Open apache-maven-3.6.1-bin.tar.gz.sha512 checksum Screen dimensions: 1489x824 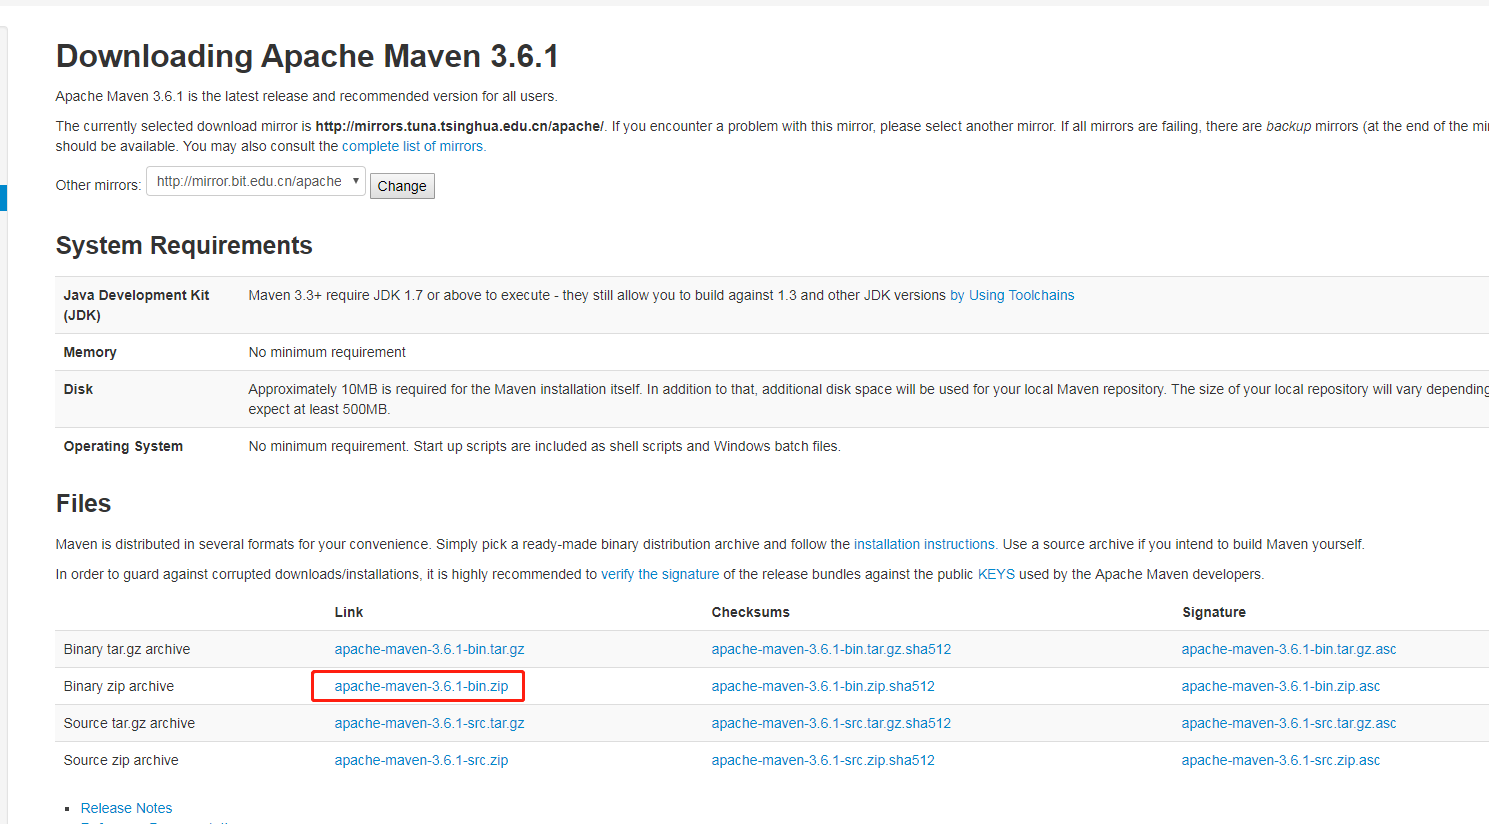(x=831, y=649)
